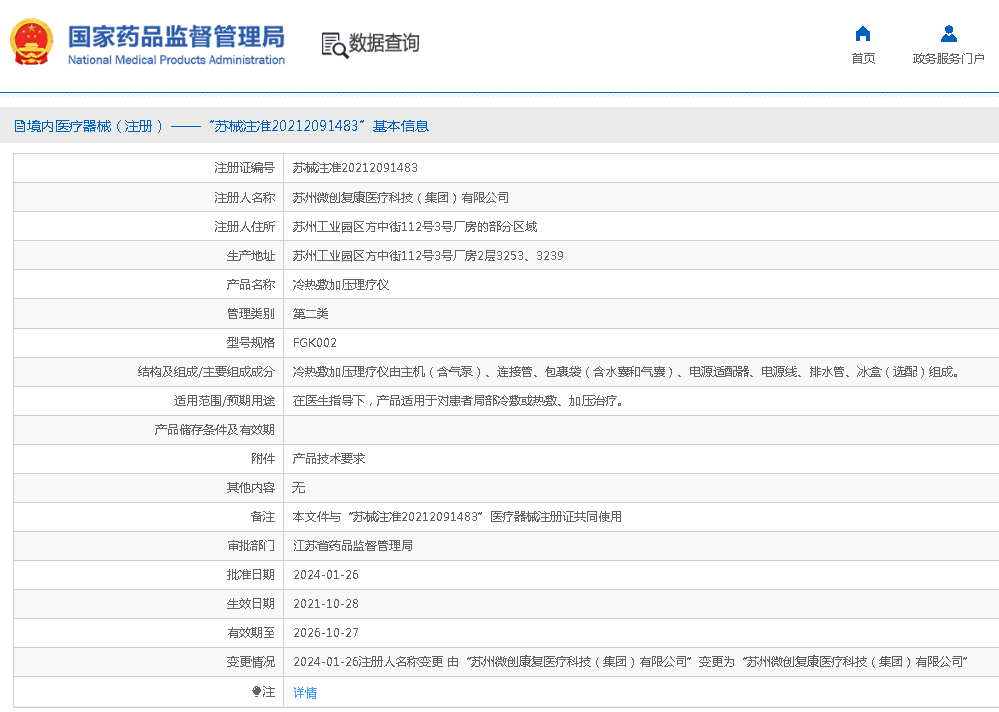Click the National Medical Products Administration subtitle
The width and height of the screenshot is (999, 712).
coord(176,60)
